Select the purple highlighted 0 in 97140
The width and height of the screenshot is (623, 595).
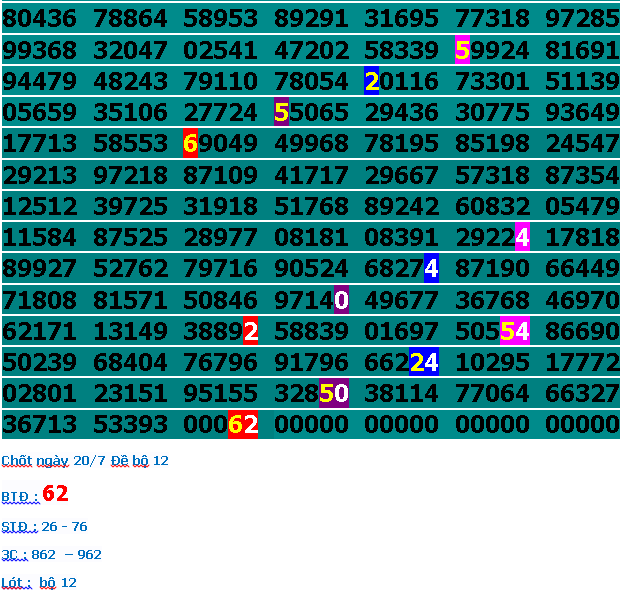341,299
